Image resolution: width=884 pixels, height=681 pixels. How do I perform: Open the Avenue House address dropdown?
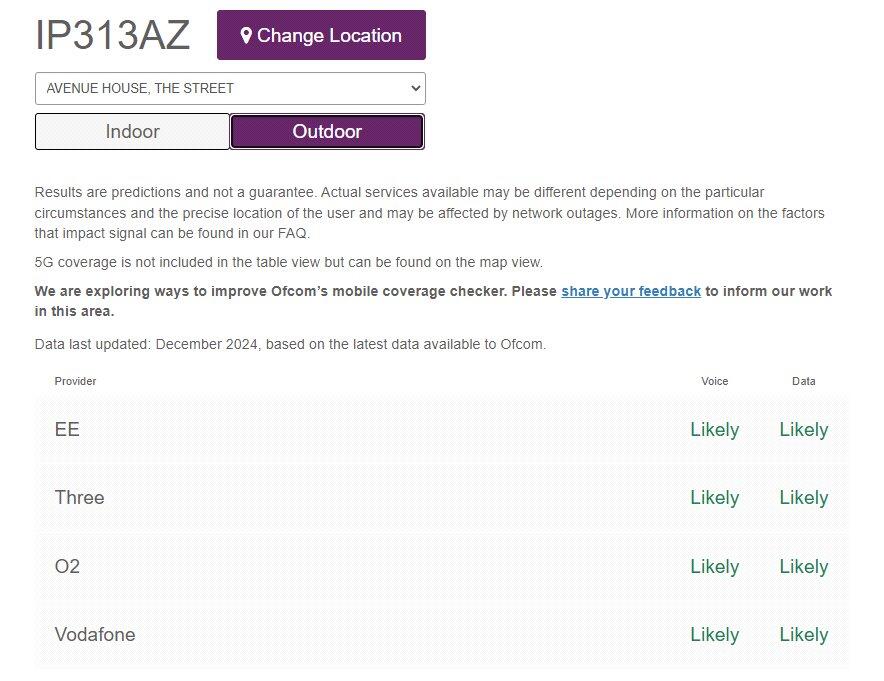tap(230, 88)
